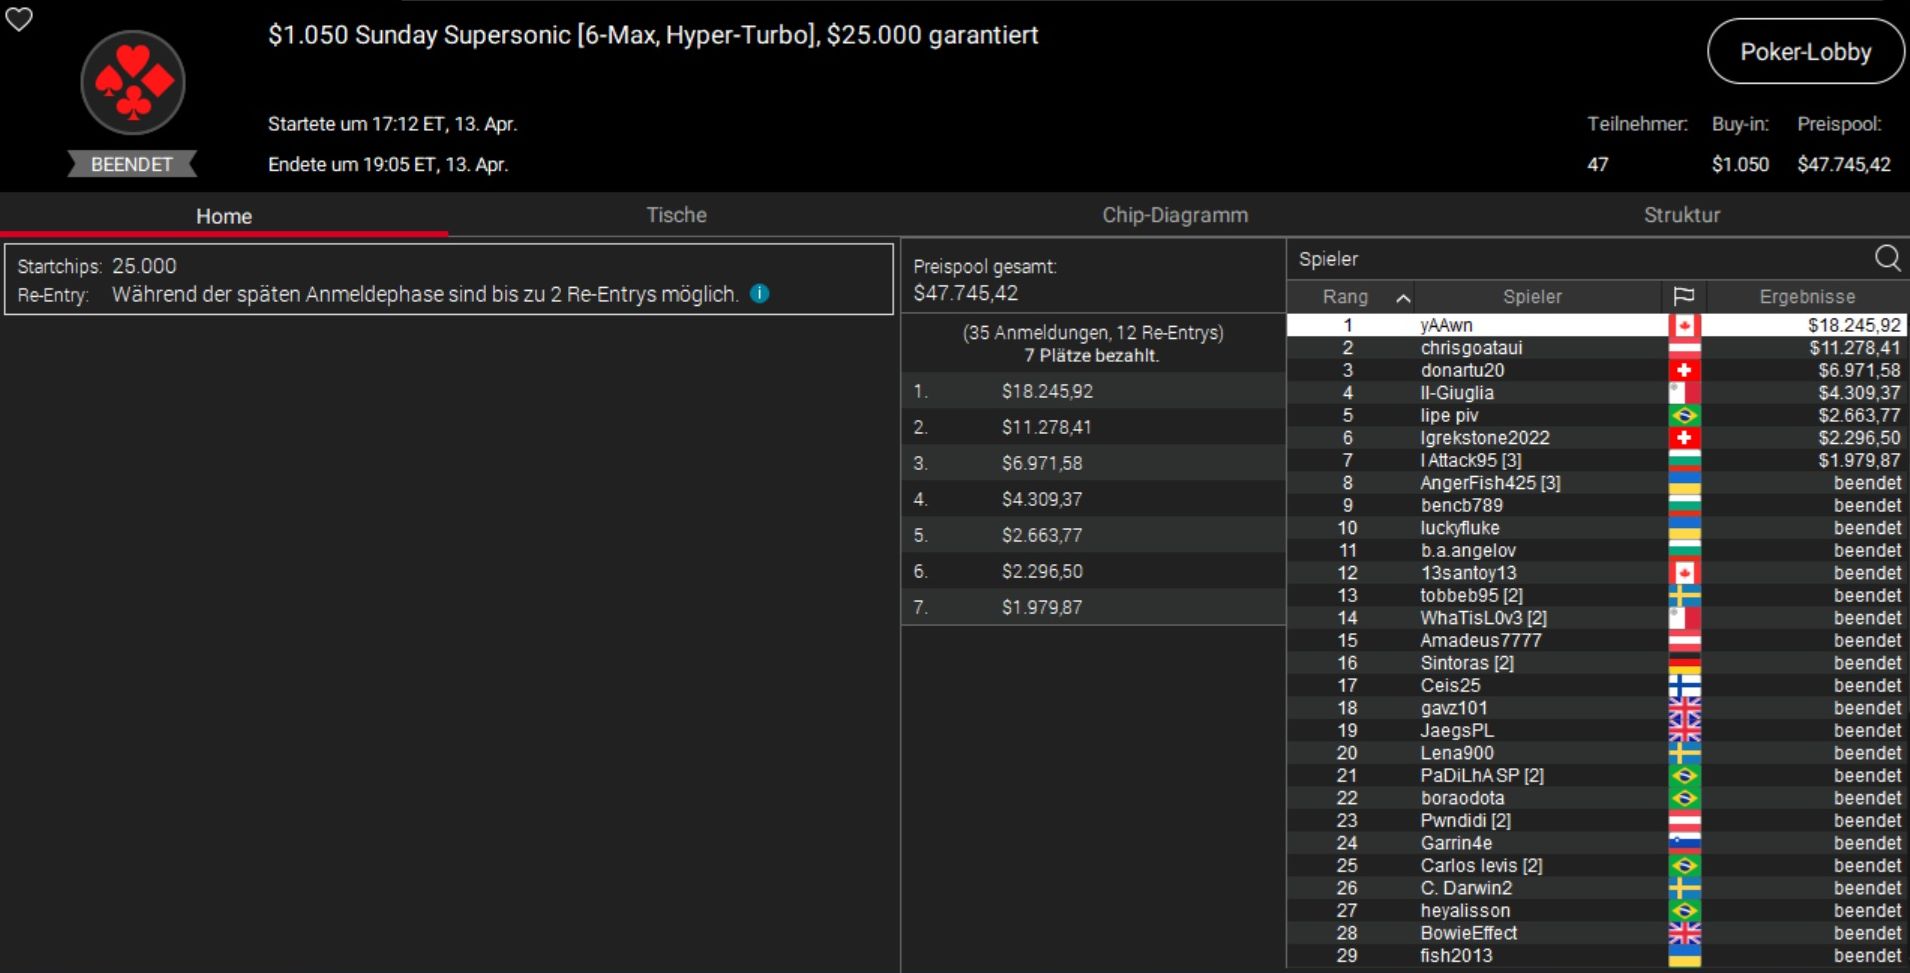Select player Carlos levis [2] row
This screenshot has width=1910, height=973.
[x=1596, y=865]
